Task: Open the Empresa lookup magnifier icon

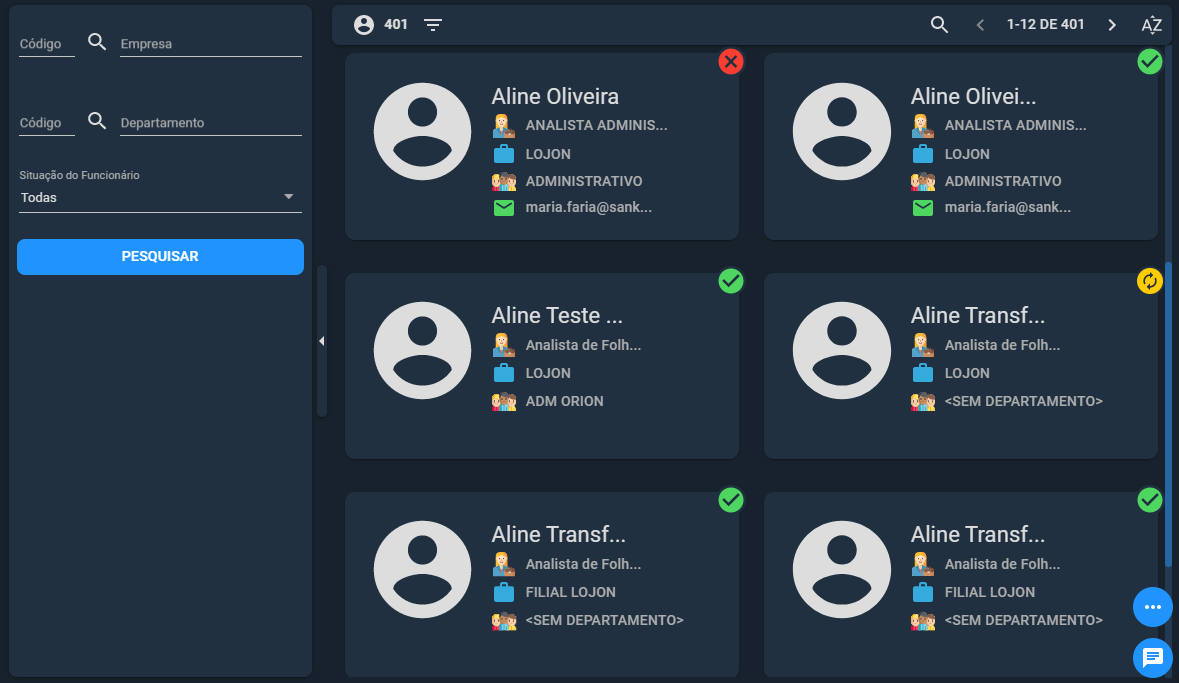Action: [97, 42]
